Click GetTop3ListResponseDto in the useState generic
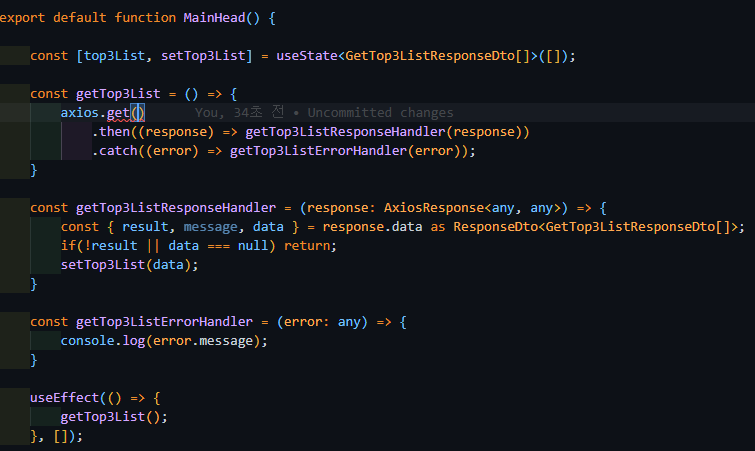This screenshot has width=755, height=451. pos(430,56)
